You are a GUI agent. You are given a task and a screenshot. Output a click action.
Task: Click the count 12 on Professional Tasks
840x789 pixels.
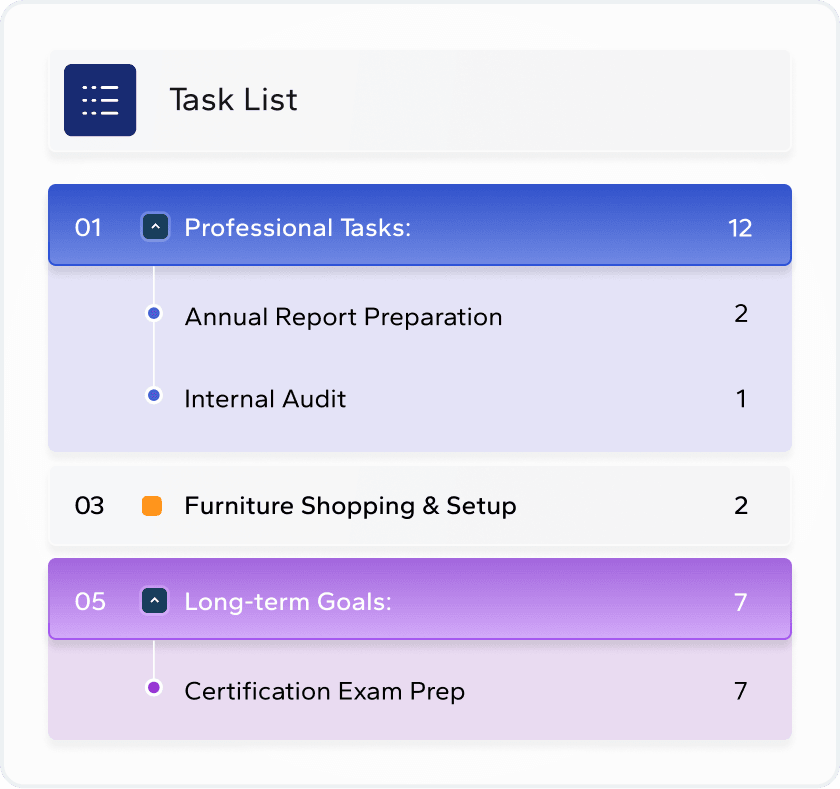coord(740,228)
